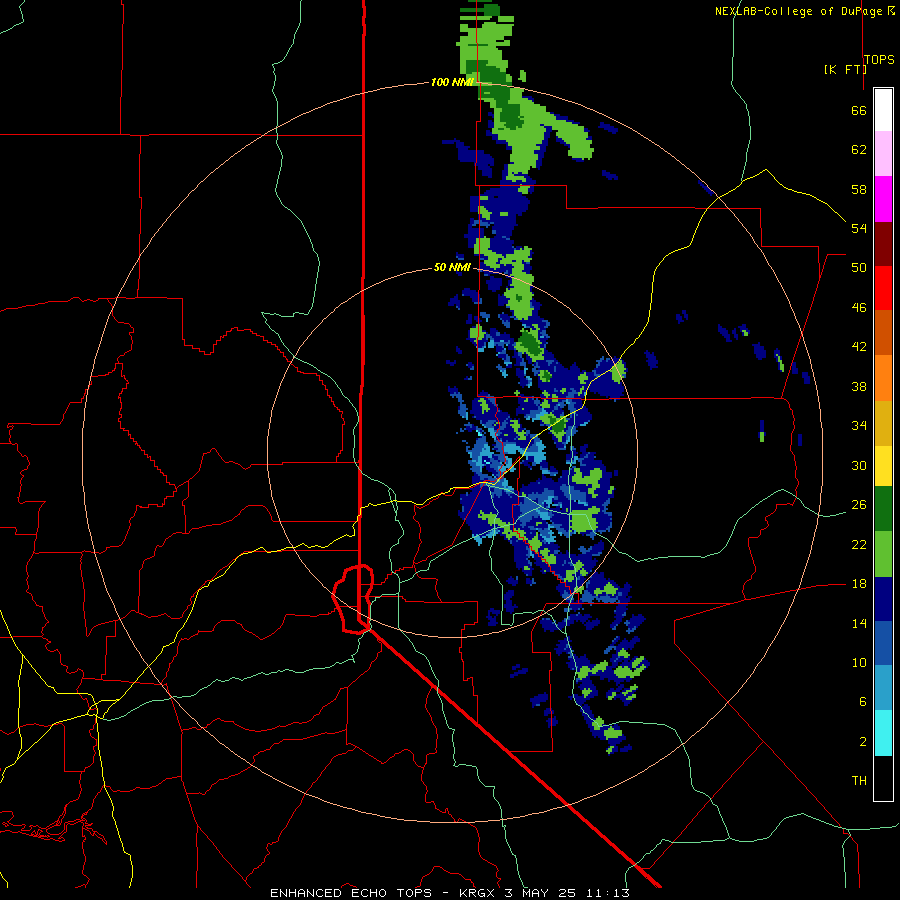
Task: Click the orange 42 legend swatch
Action: click(883, 378)
